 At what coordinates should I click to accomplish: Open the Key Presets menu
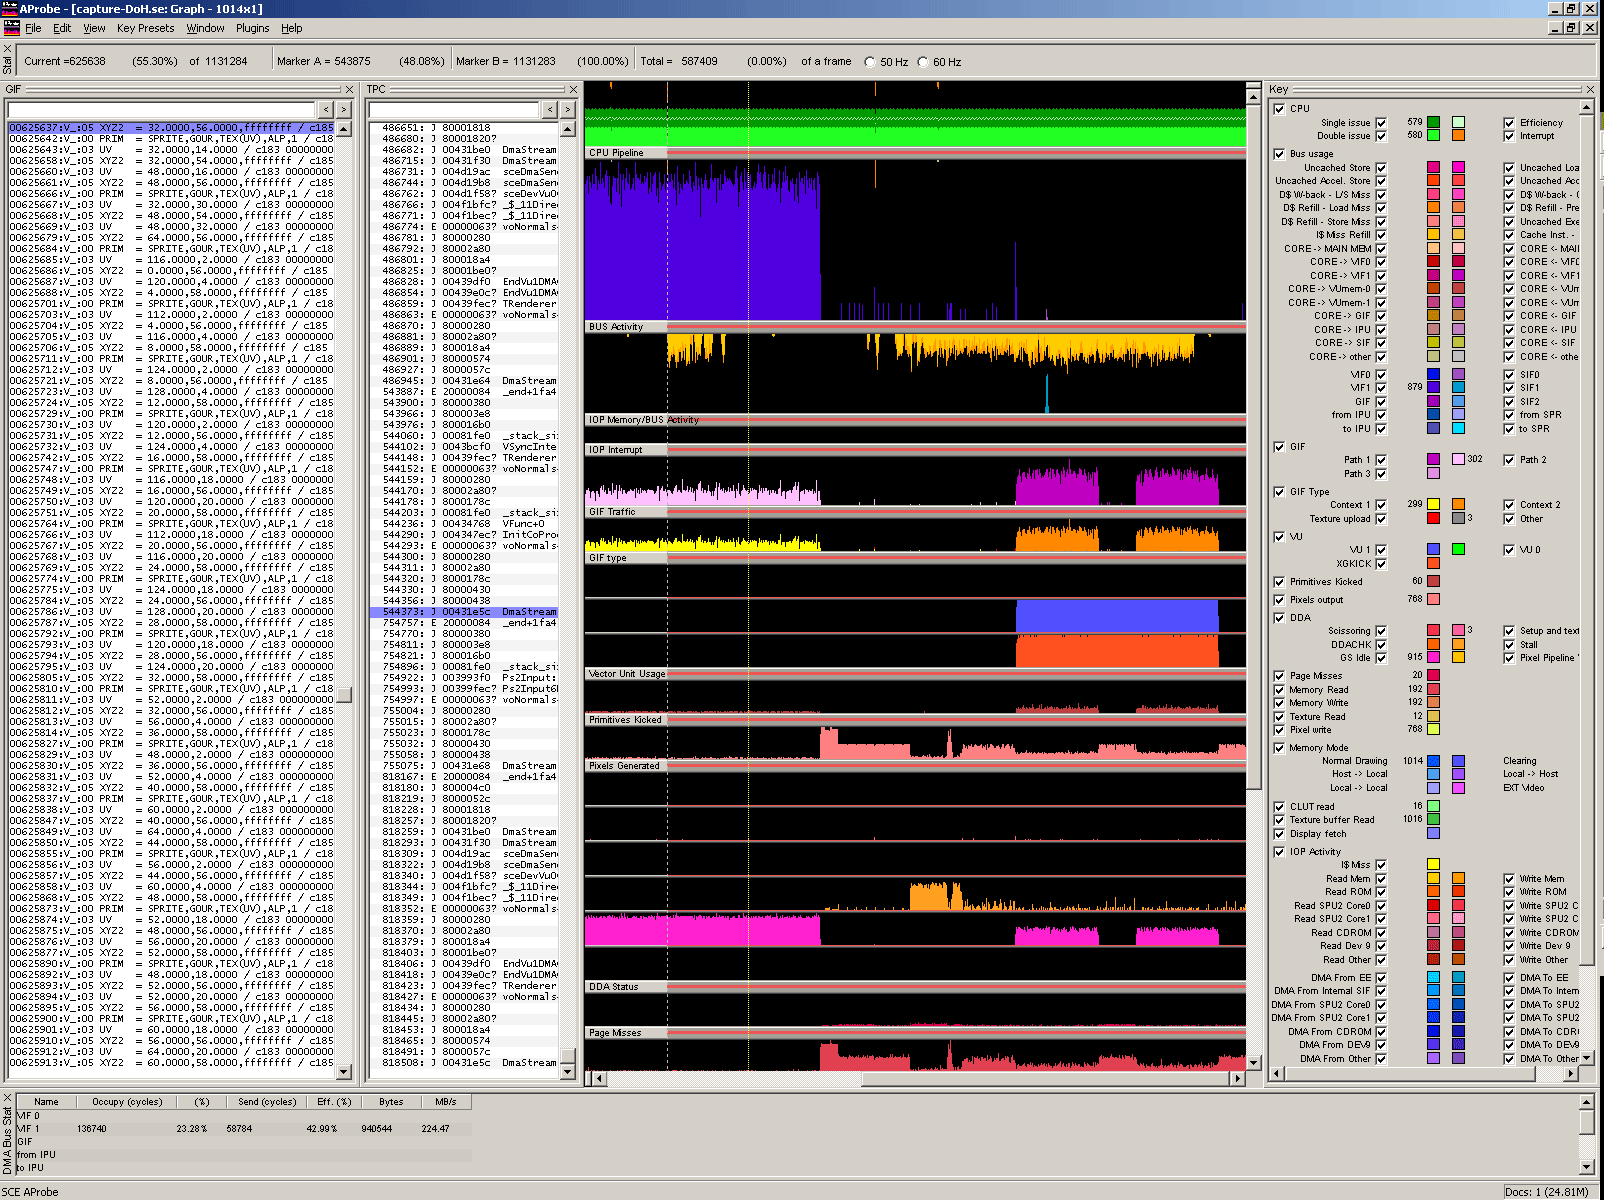point(145,28)
